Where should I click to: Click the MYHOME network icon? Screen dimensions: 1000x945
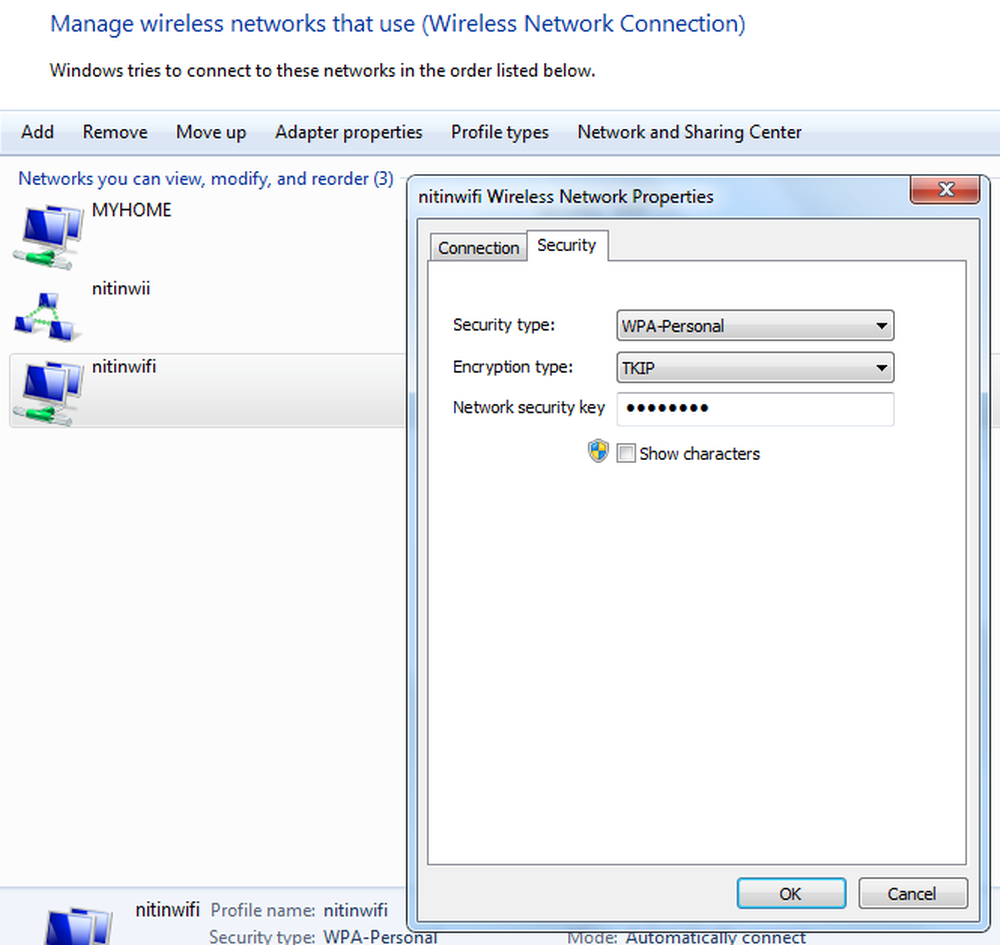pyautogui.click(x=48, y=235)
